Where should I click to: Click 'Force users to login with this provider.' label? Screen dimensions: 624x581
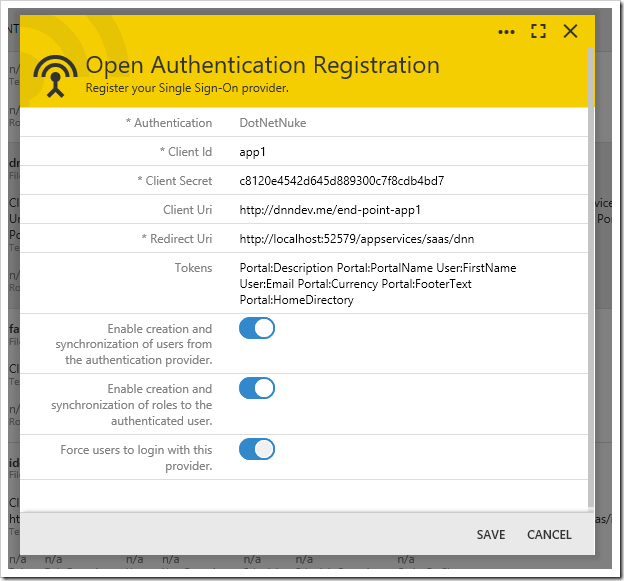[136, 458]
